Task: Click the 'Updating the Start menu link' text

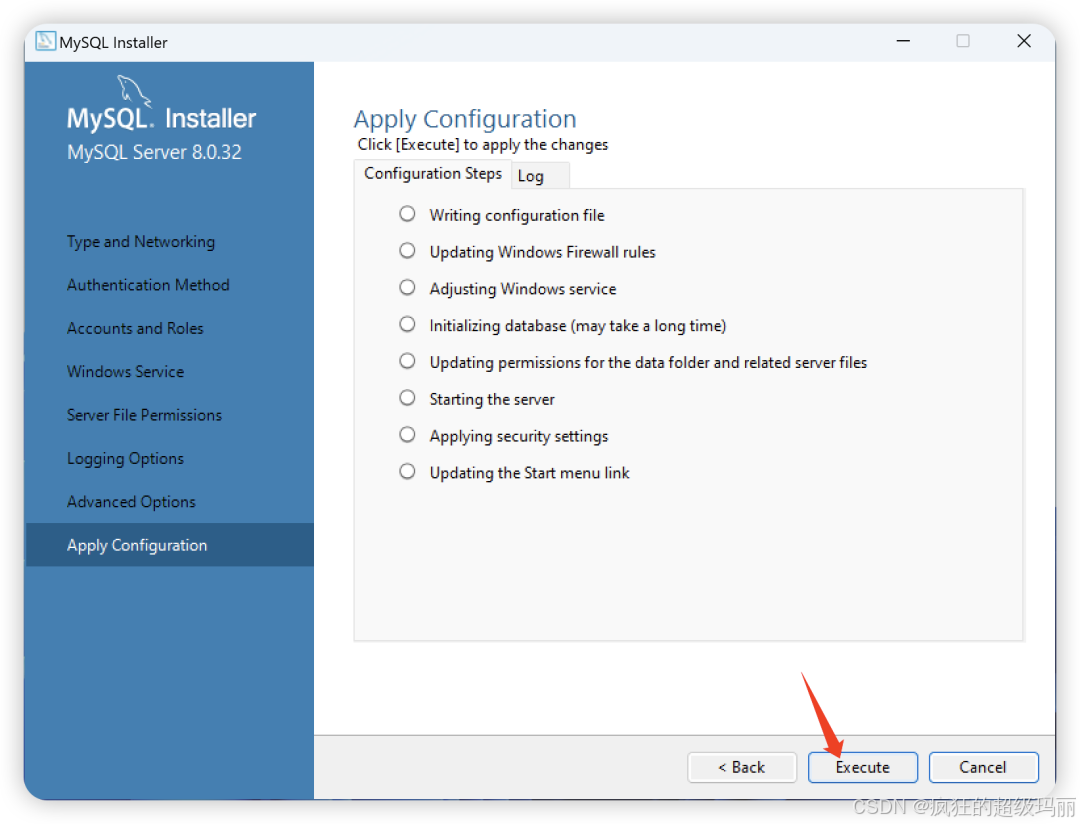Action: pyautogui.click(x=529, y=473)
